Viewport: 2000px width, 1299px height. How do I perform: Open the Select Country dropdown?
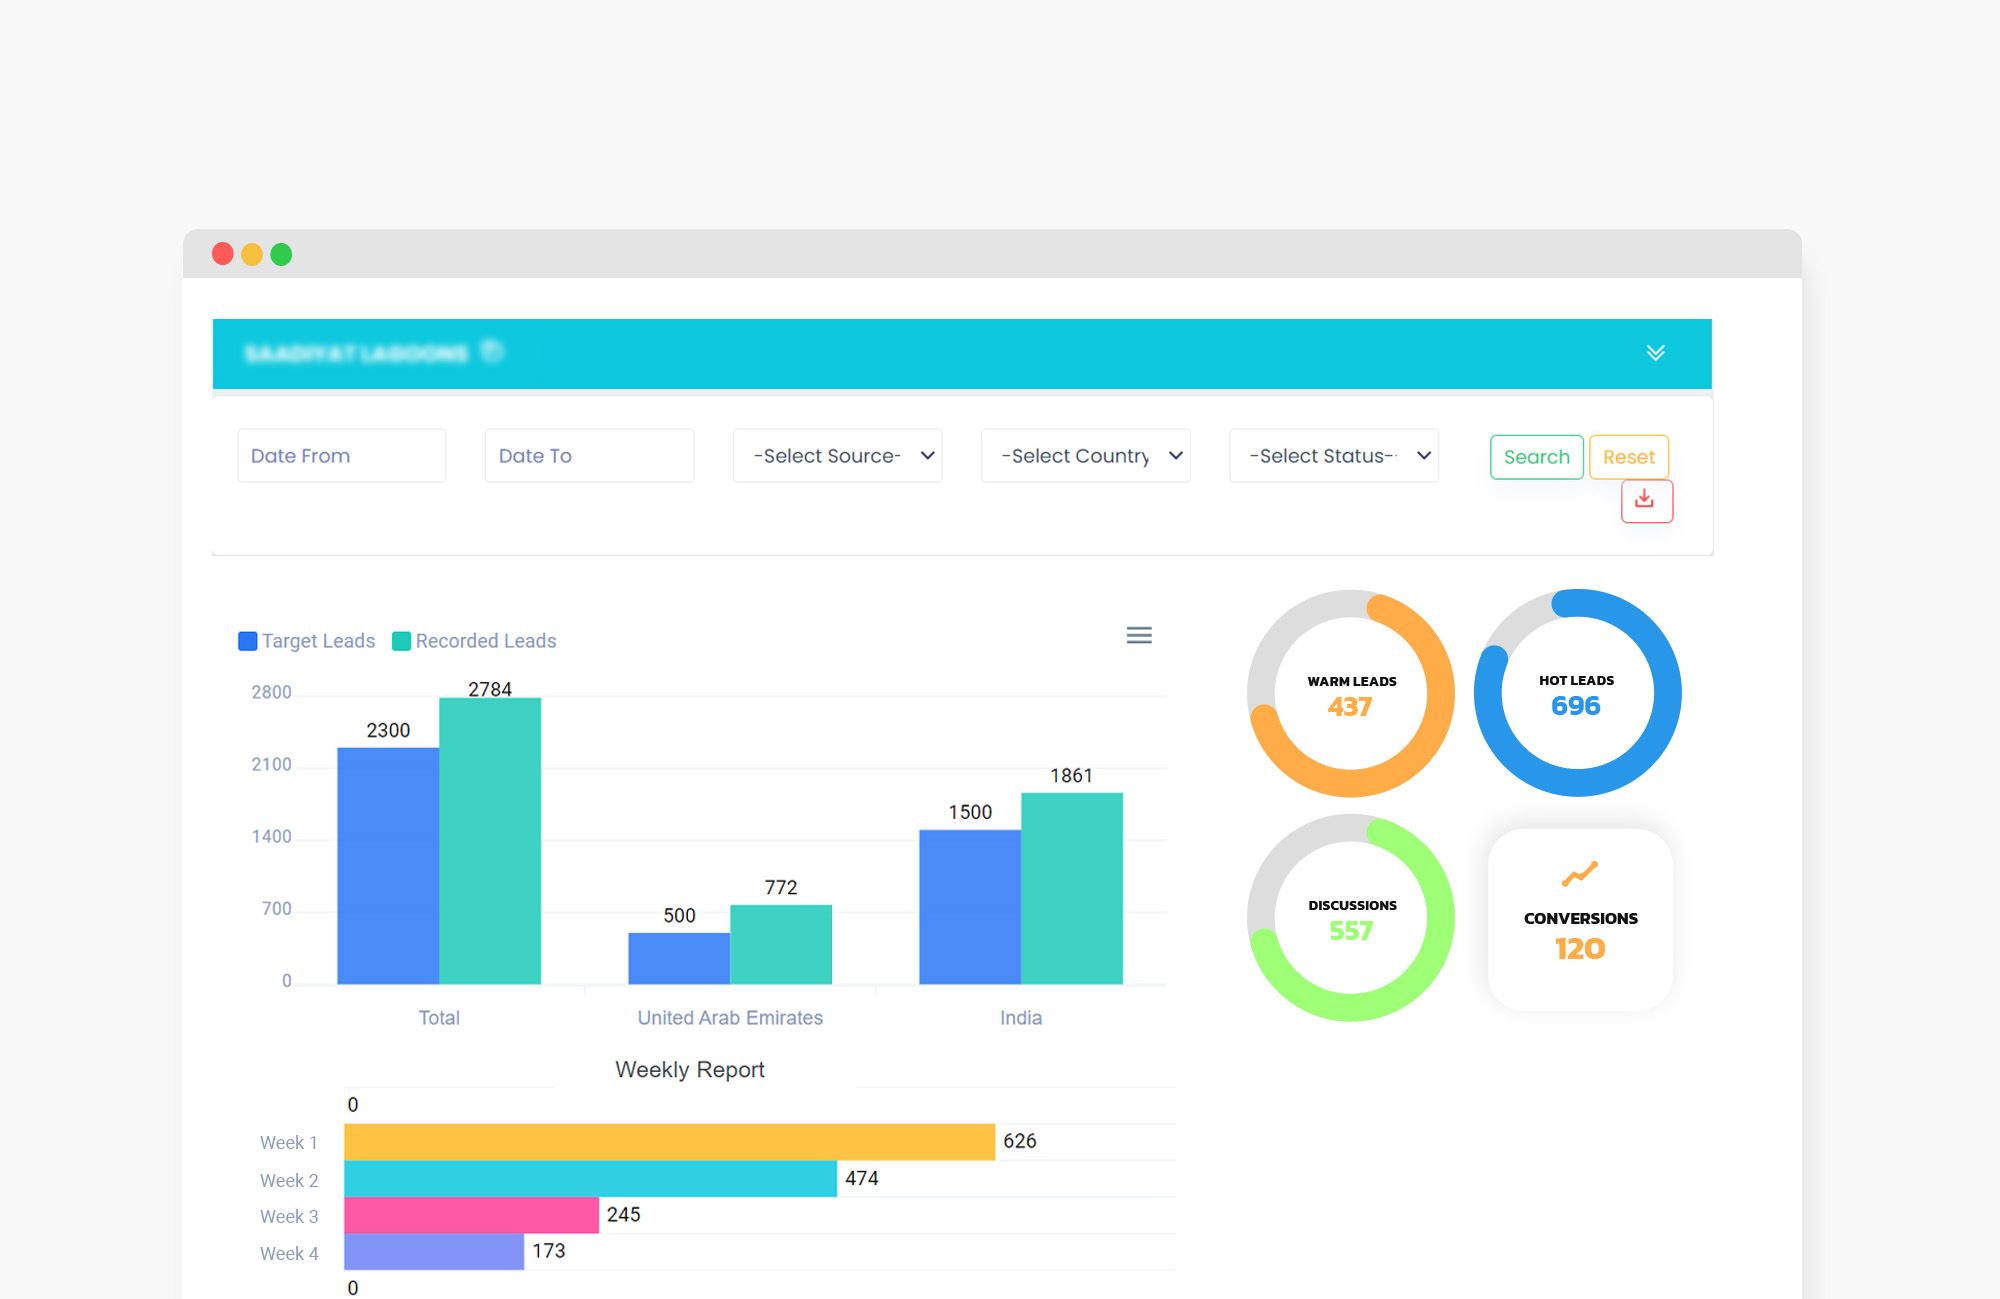[1085, 456]
